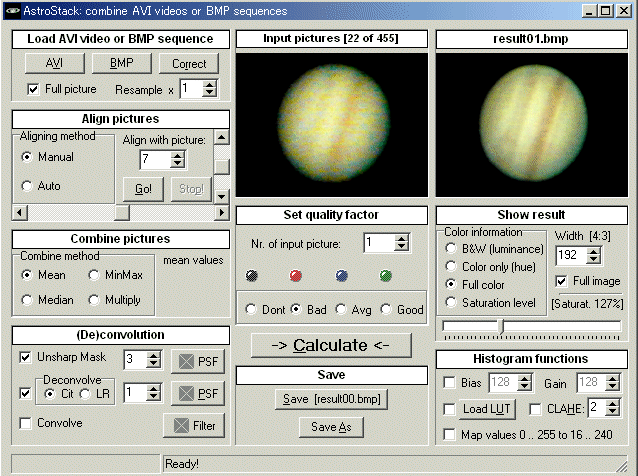This screenshot has height=476, width=638.
Task: Click the Correct button
Action: (189, 63)
